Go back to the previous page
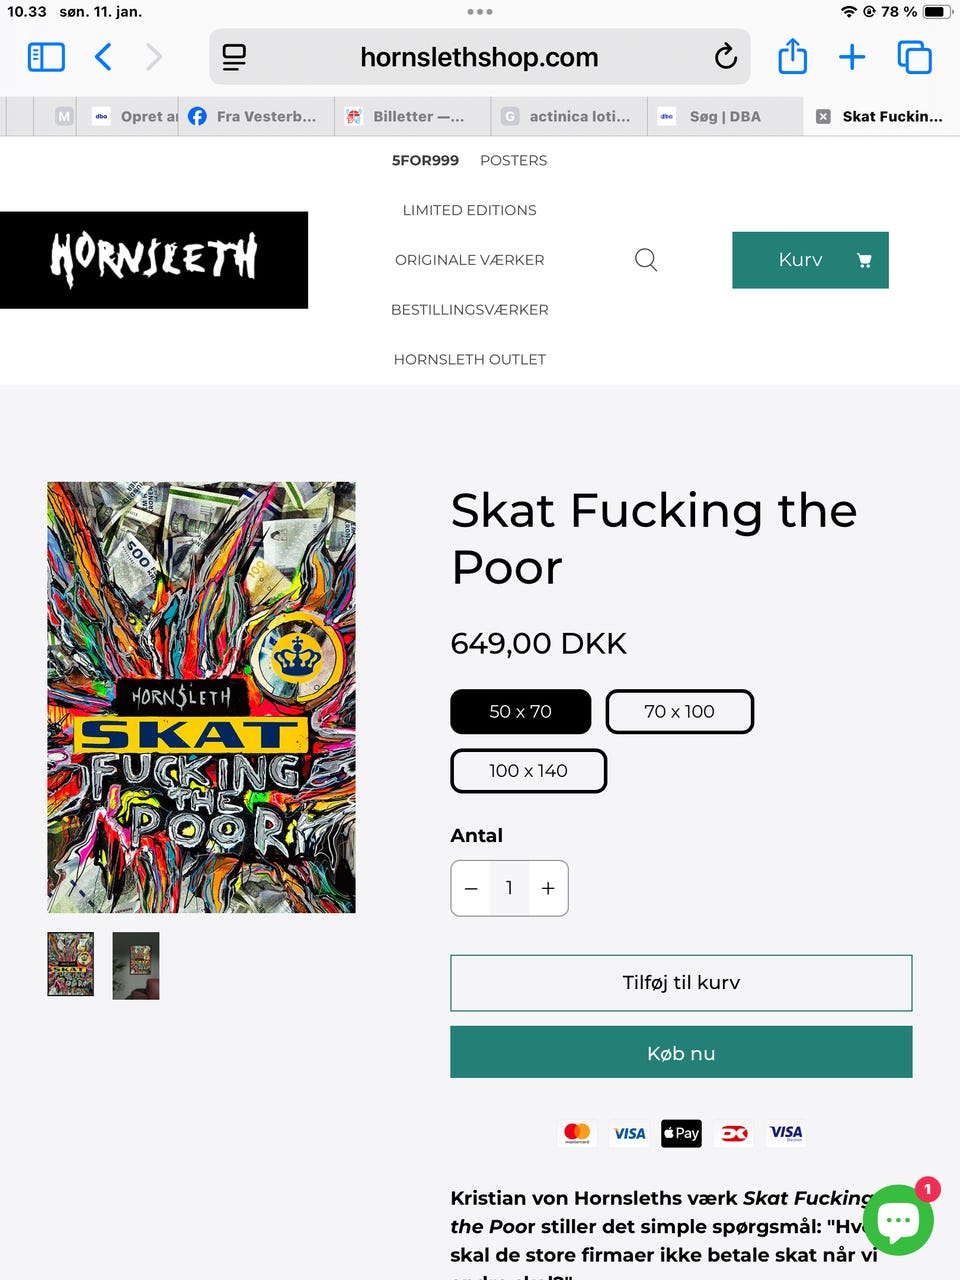The width and height of the screenshot is (960, 1280). 103,57
